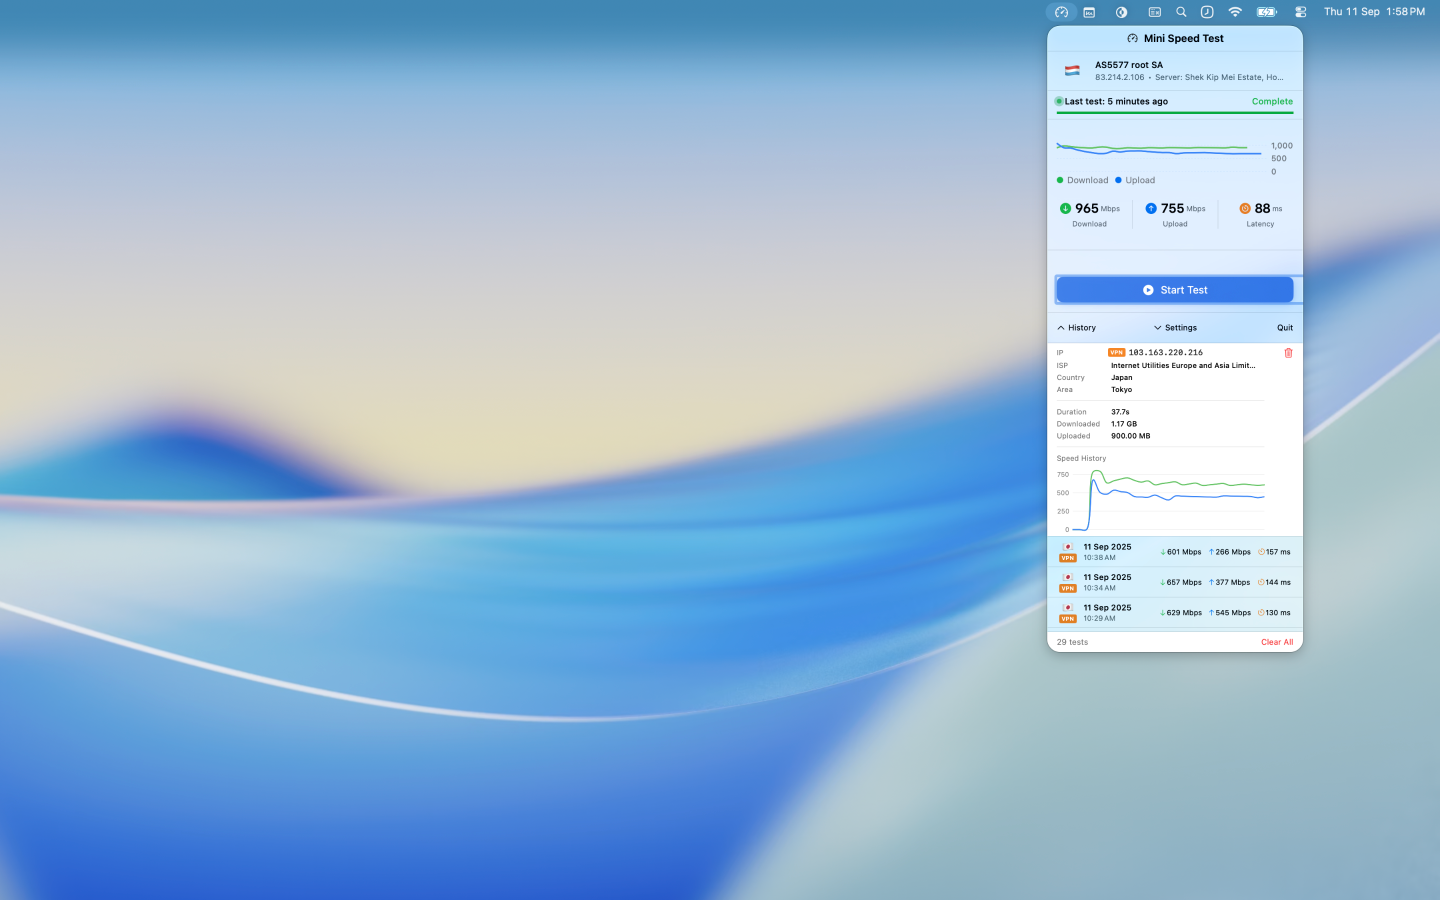Click the Speed History graph
This screenshot has height=900, width=1440.
coord(1161,500)
